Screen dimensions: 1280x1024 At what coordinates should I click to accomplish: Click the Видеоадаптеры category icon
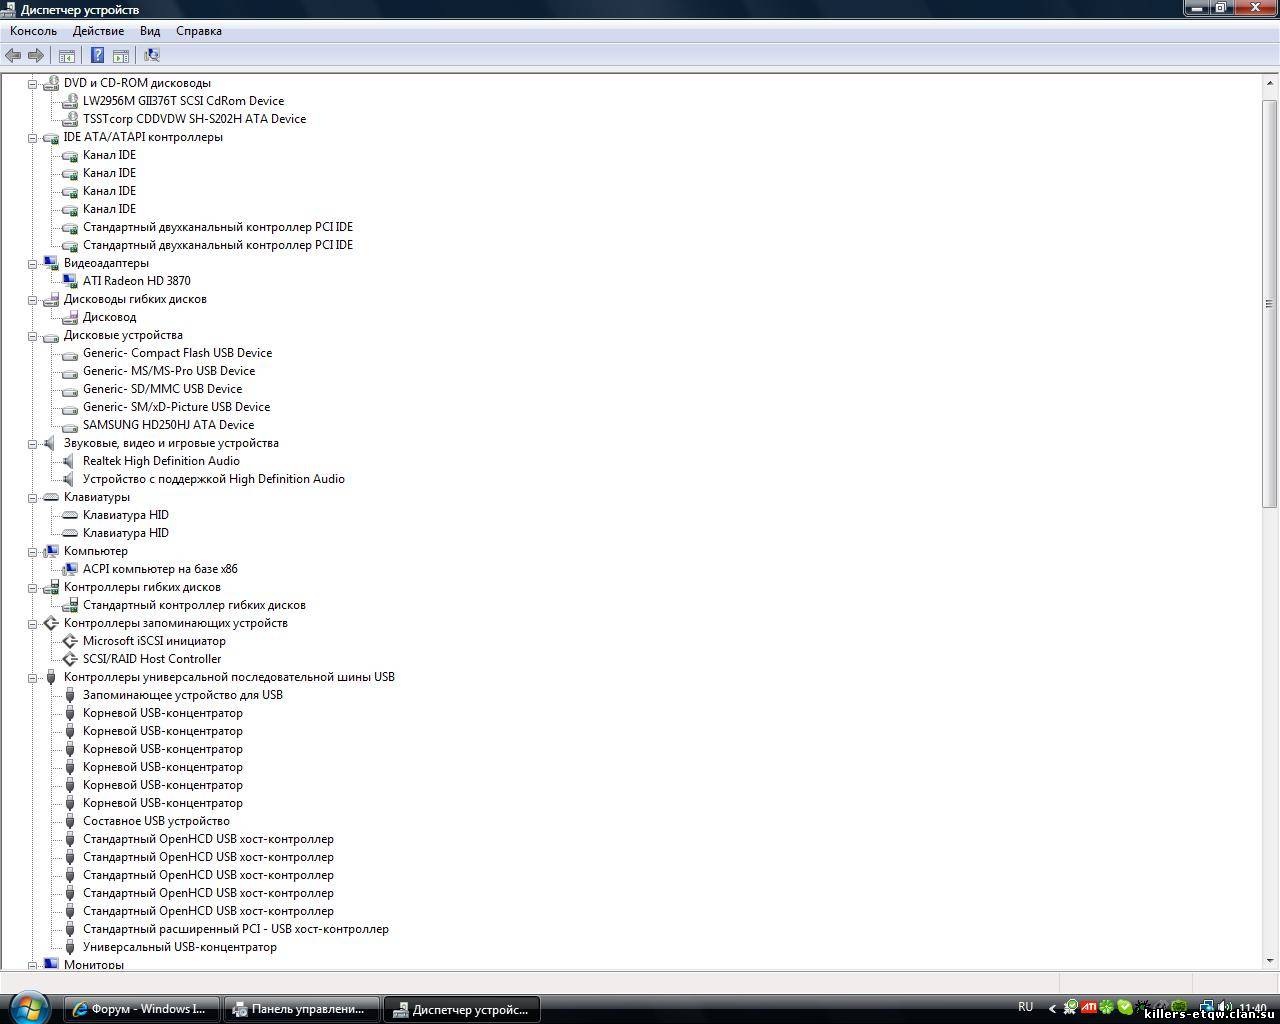tap(51, 263)
